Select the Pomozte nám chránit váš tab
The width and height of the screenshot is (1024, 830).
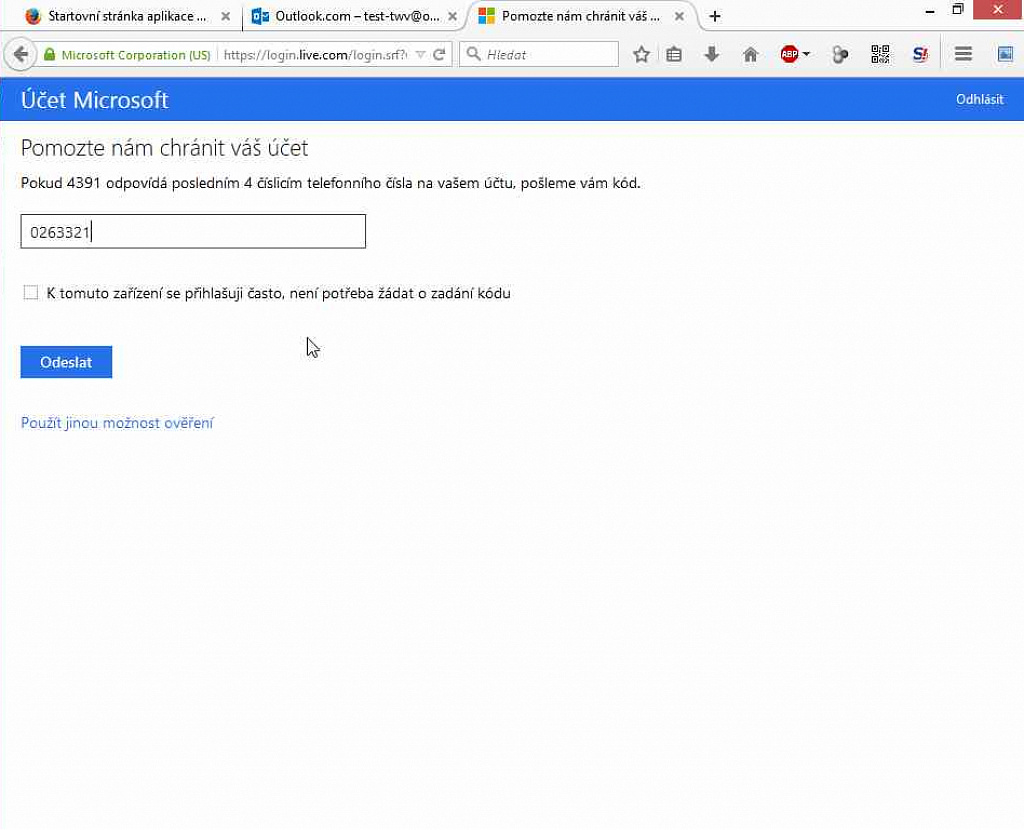(x=581, y=16)
